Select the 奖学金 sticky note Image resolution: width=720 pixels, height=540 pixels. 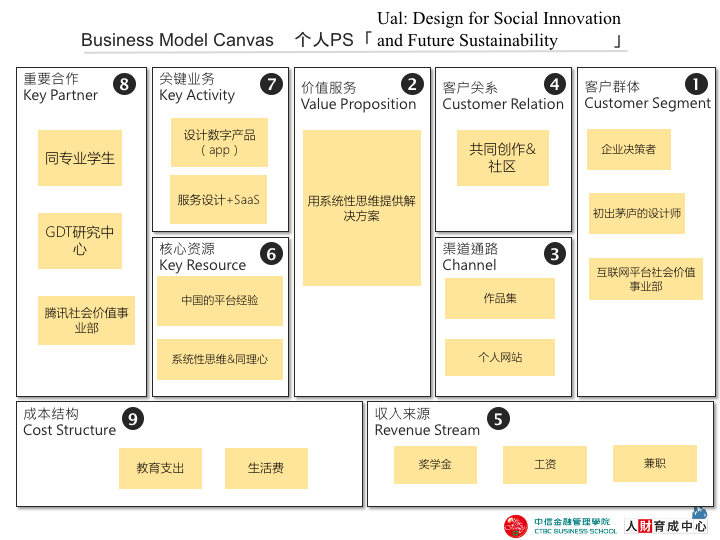[x=435, y=465]
